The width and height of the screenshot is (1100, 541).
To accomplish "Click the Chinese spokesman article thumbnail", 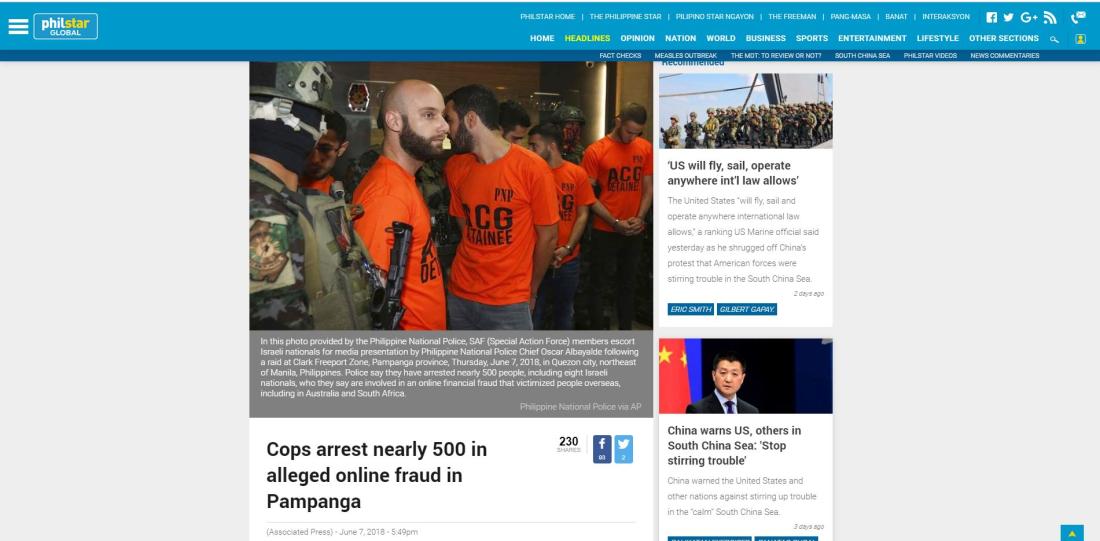I will click(745, 376).
